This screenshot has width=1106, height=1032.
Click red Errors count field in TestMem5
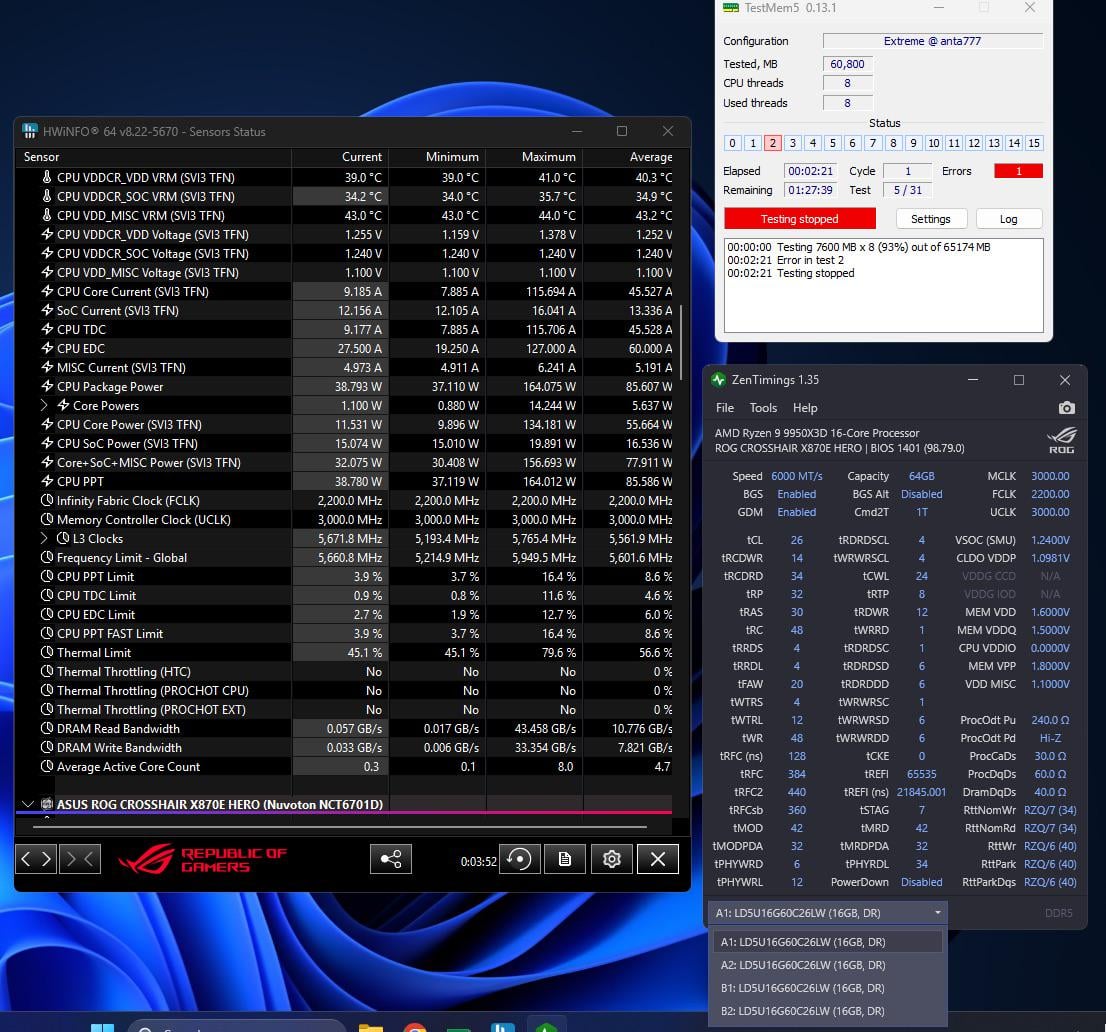(1018, 171)
